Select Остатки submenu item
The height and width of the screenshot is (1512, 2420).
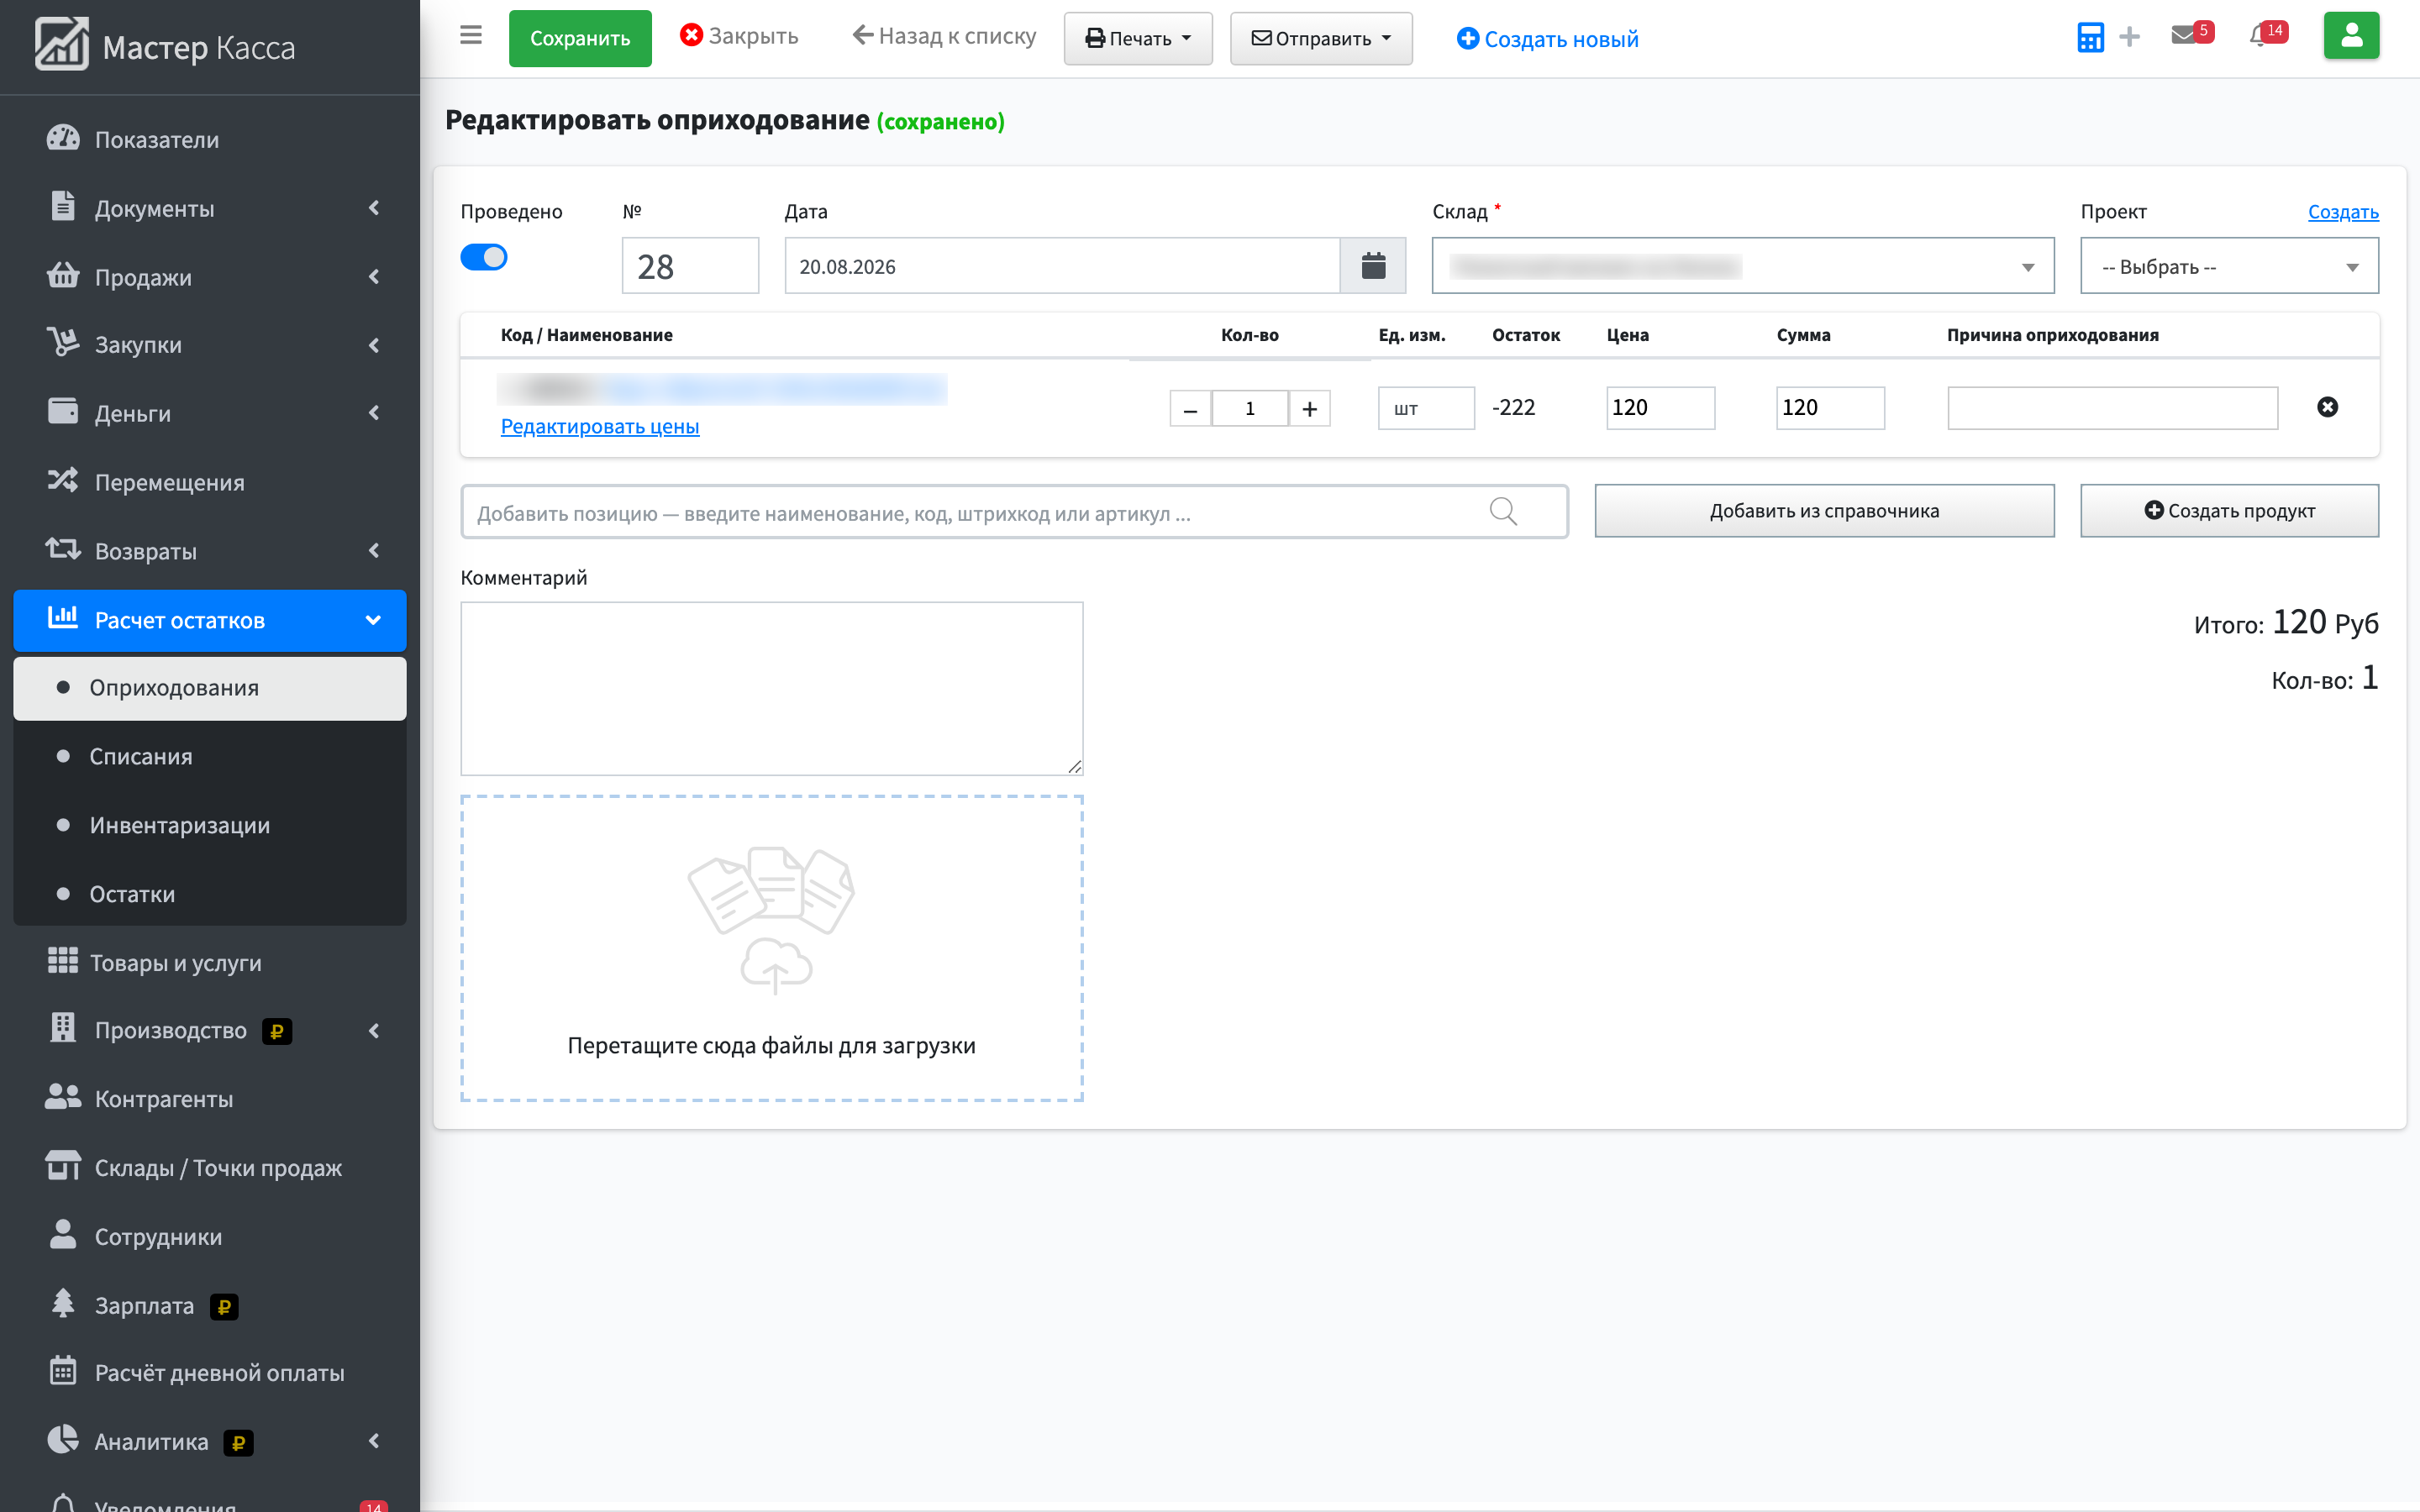pyautogui.click(x=210, y=894)
